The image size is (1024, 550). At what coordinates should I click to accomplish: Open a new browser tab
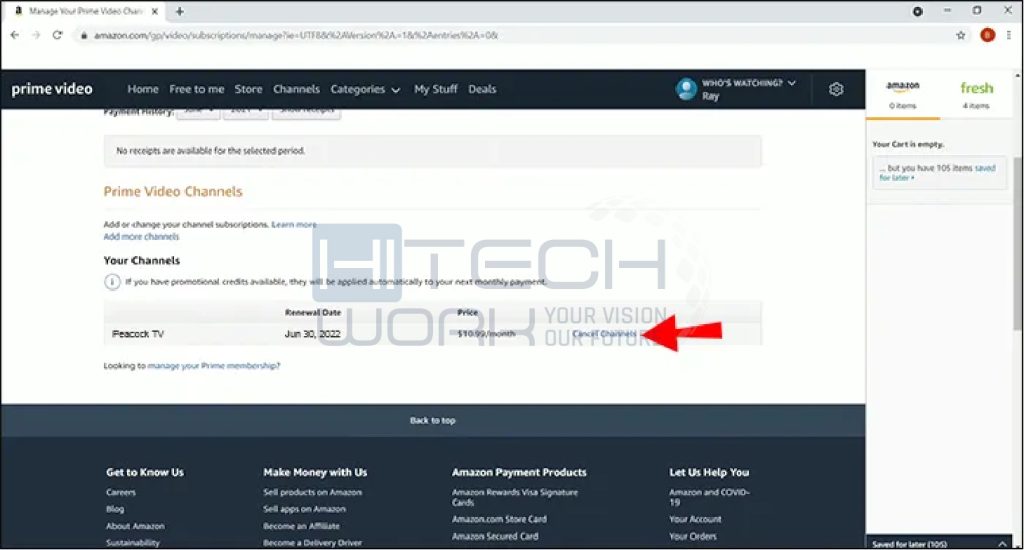(179, 11)
